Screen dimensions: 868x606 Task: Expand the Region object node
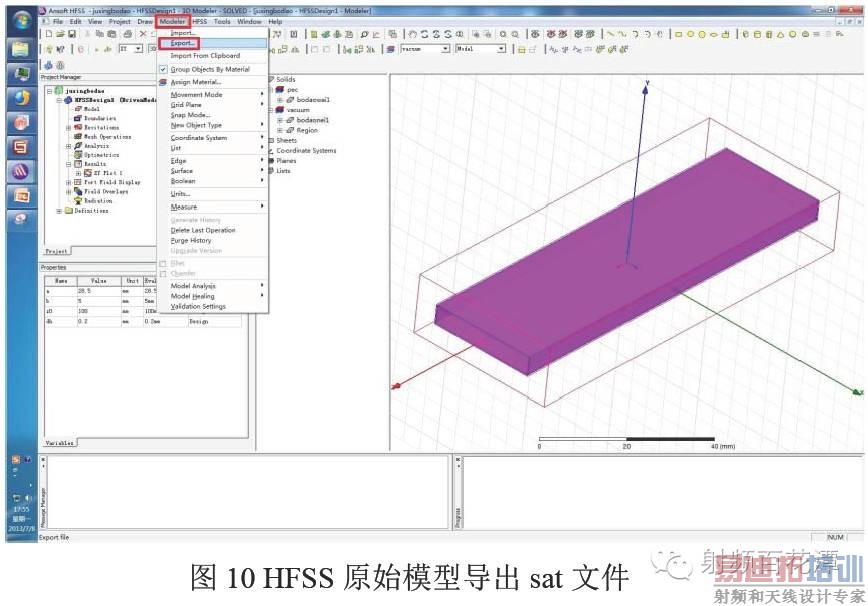pos(280,130)
